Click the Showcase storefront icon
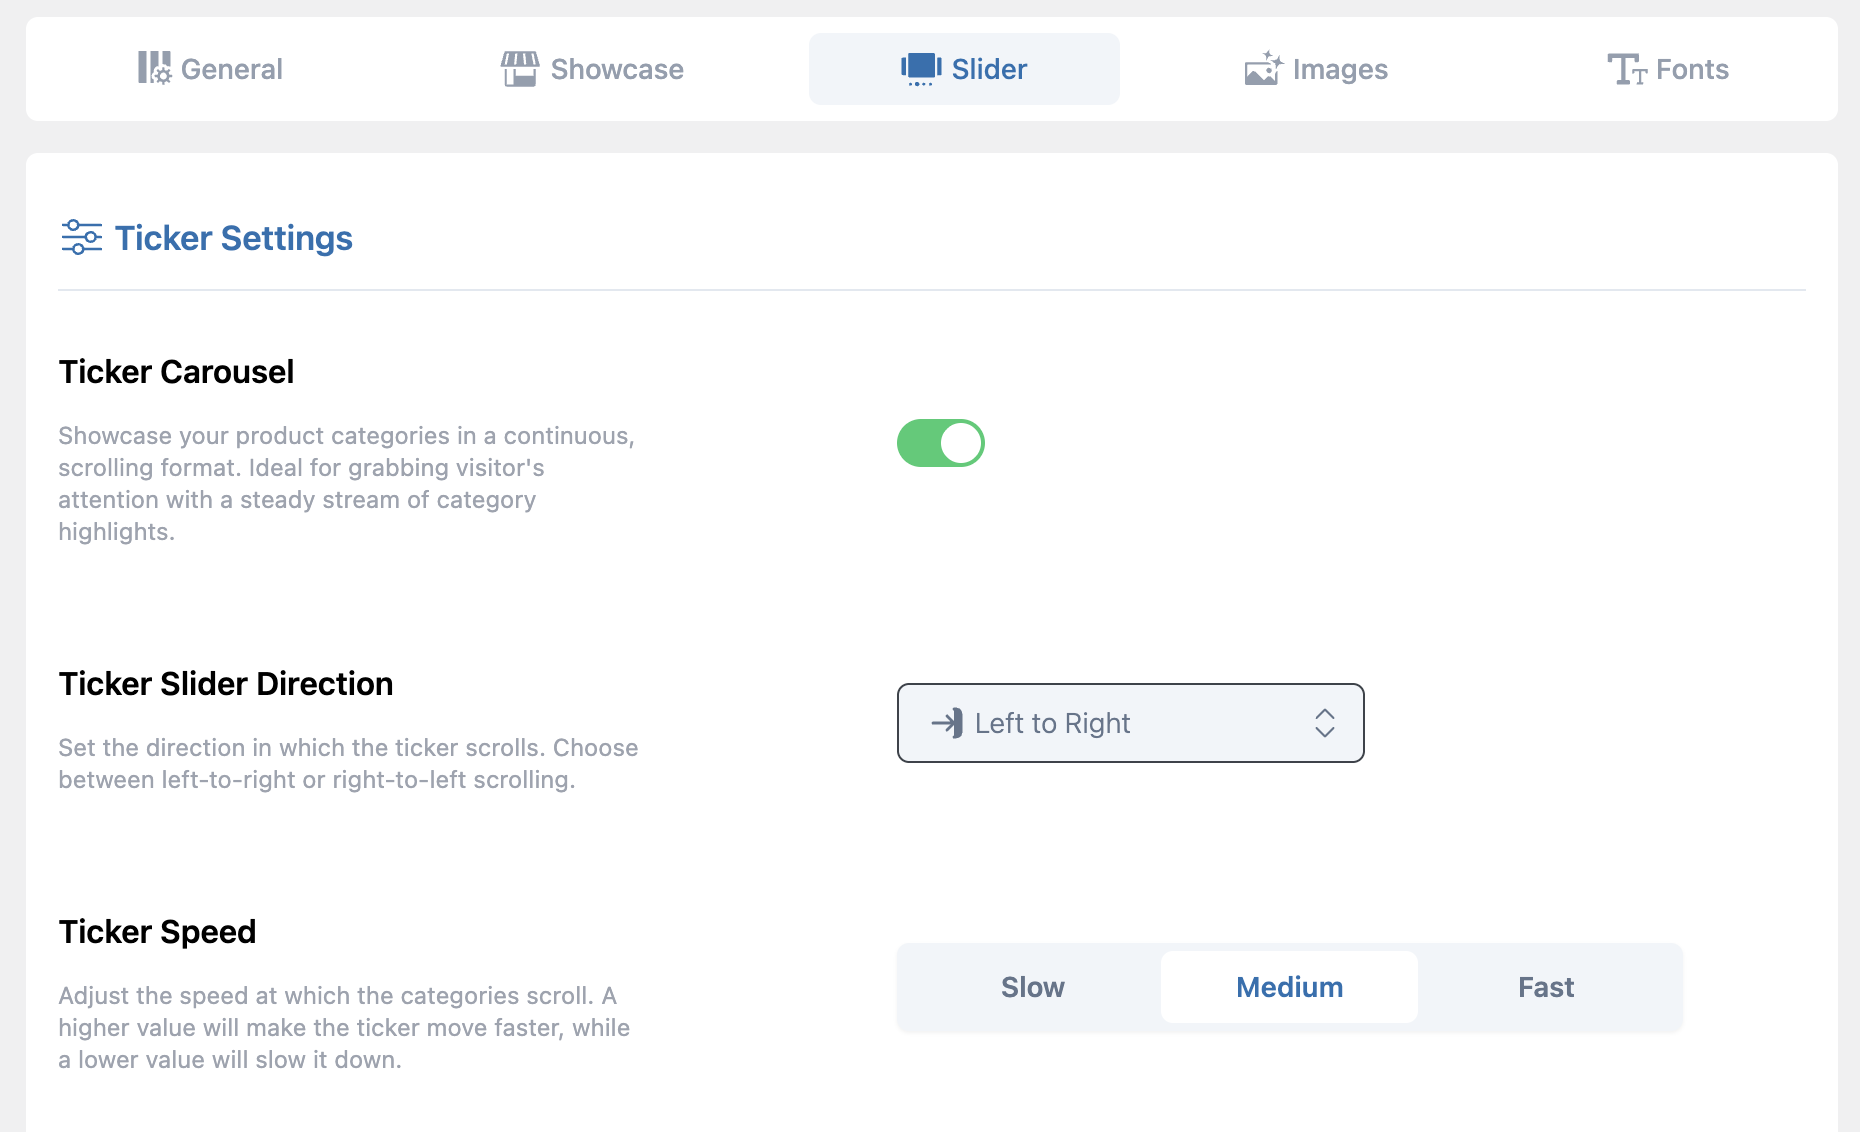 (x=520, y=69)
